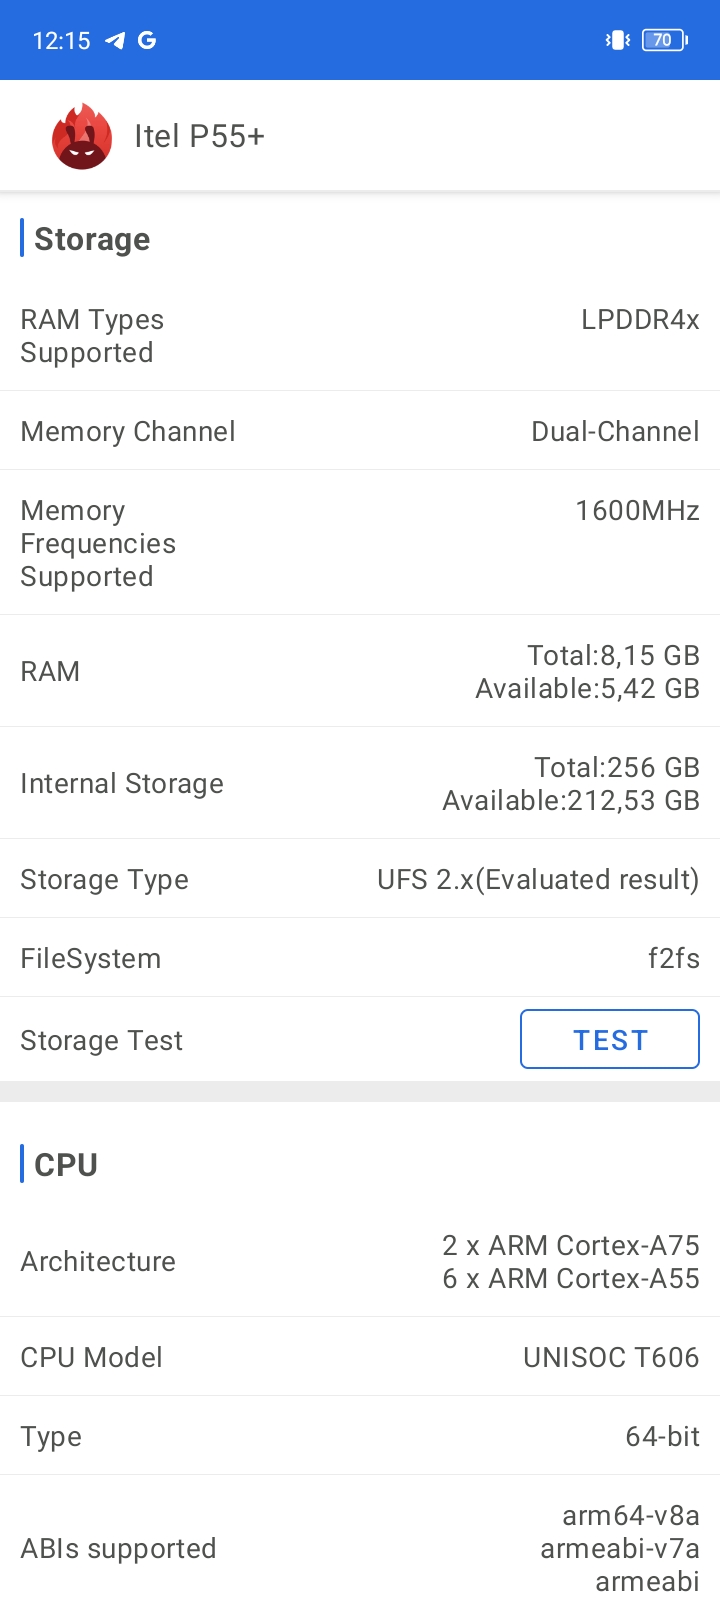This screenshot has width=720, height=1612.
Task: Open the Internal Storage row
Action: click(x=360, y=784)
